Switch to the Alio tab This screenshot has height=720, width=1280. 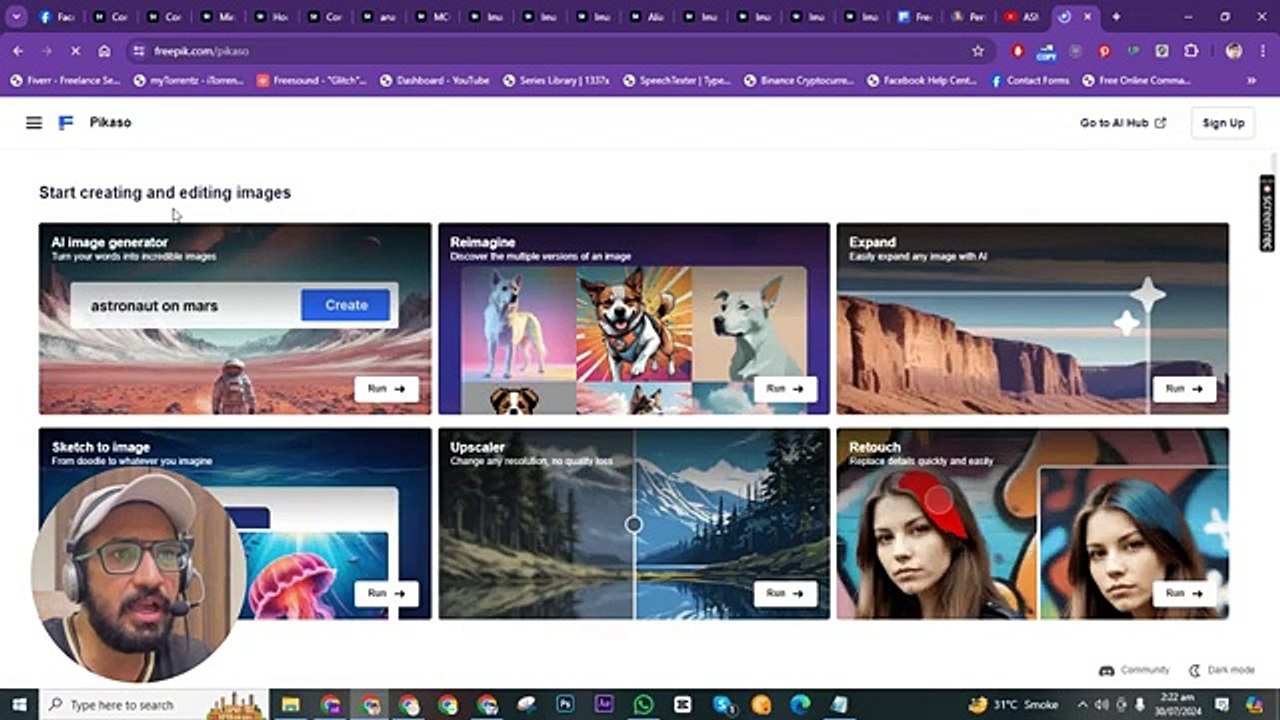point(645,17)
